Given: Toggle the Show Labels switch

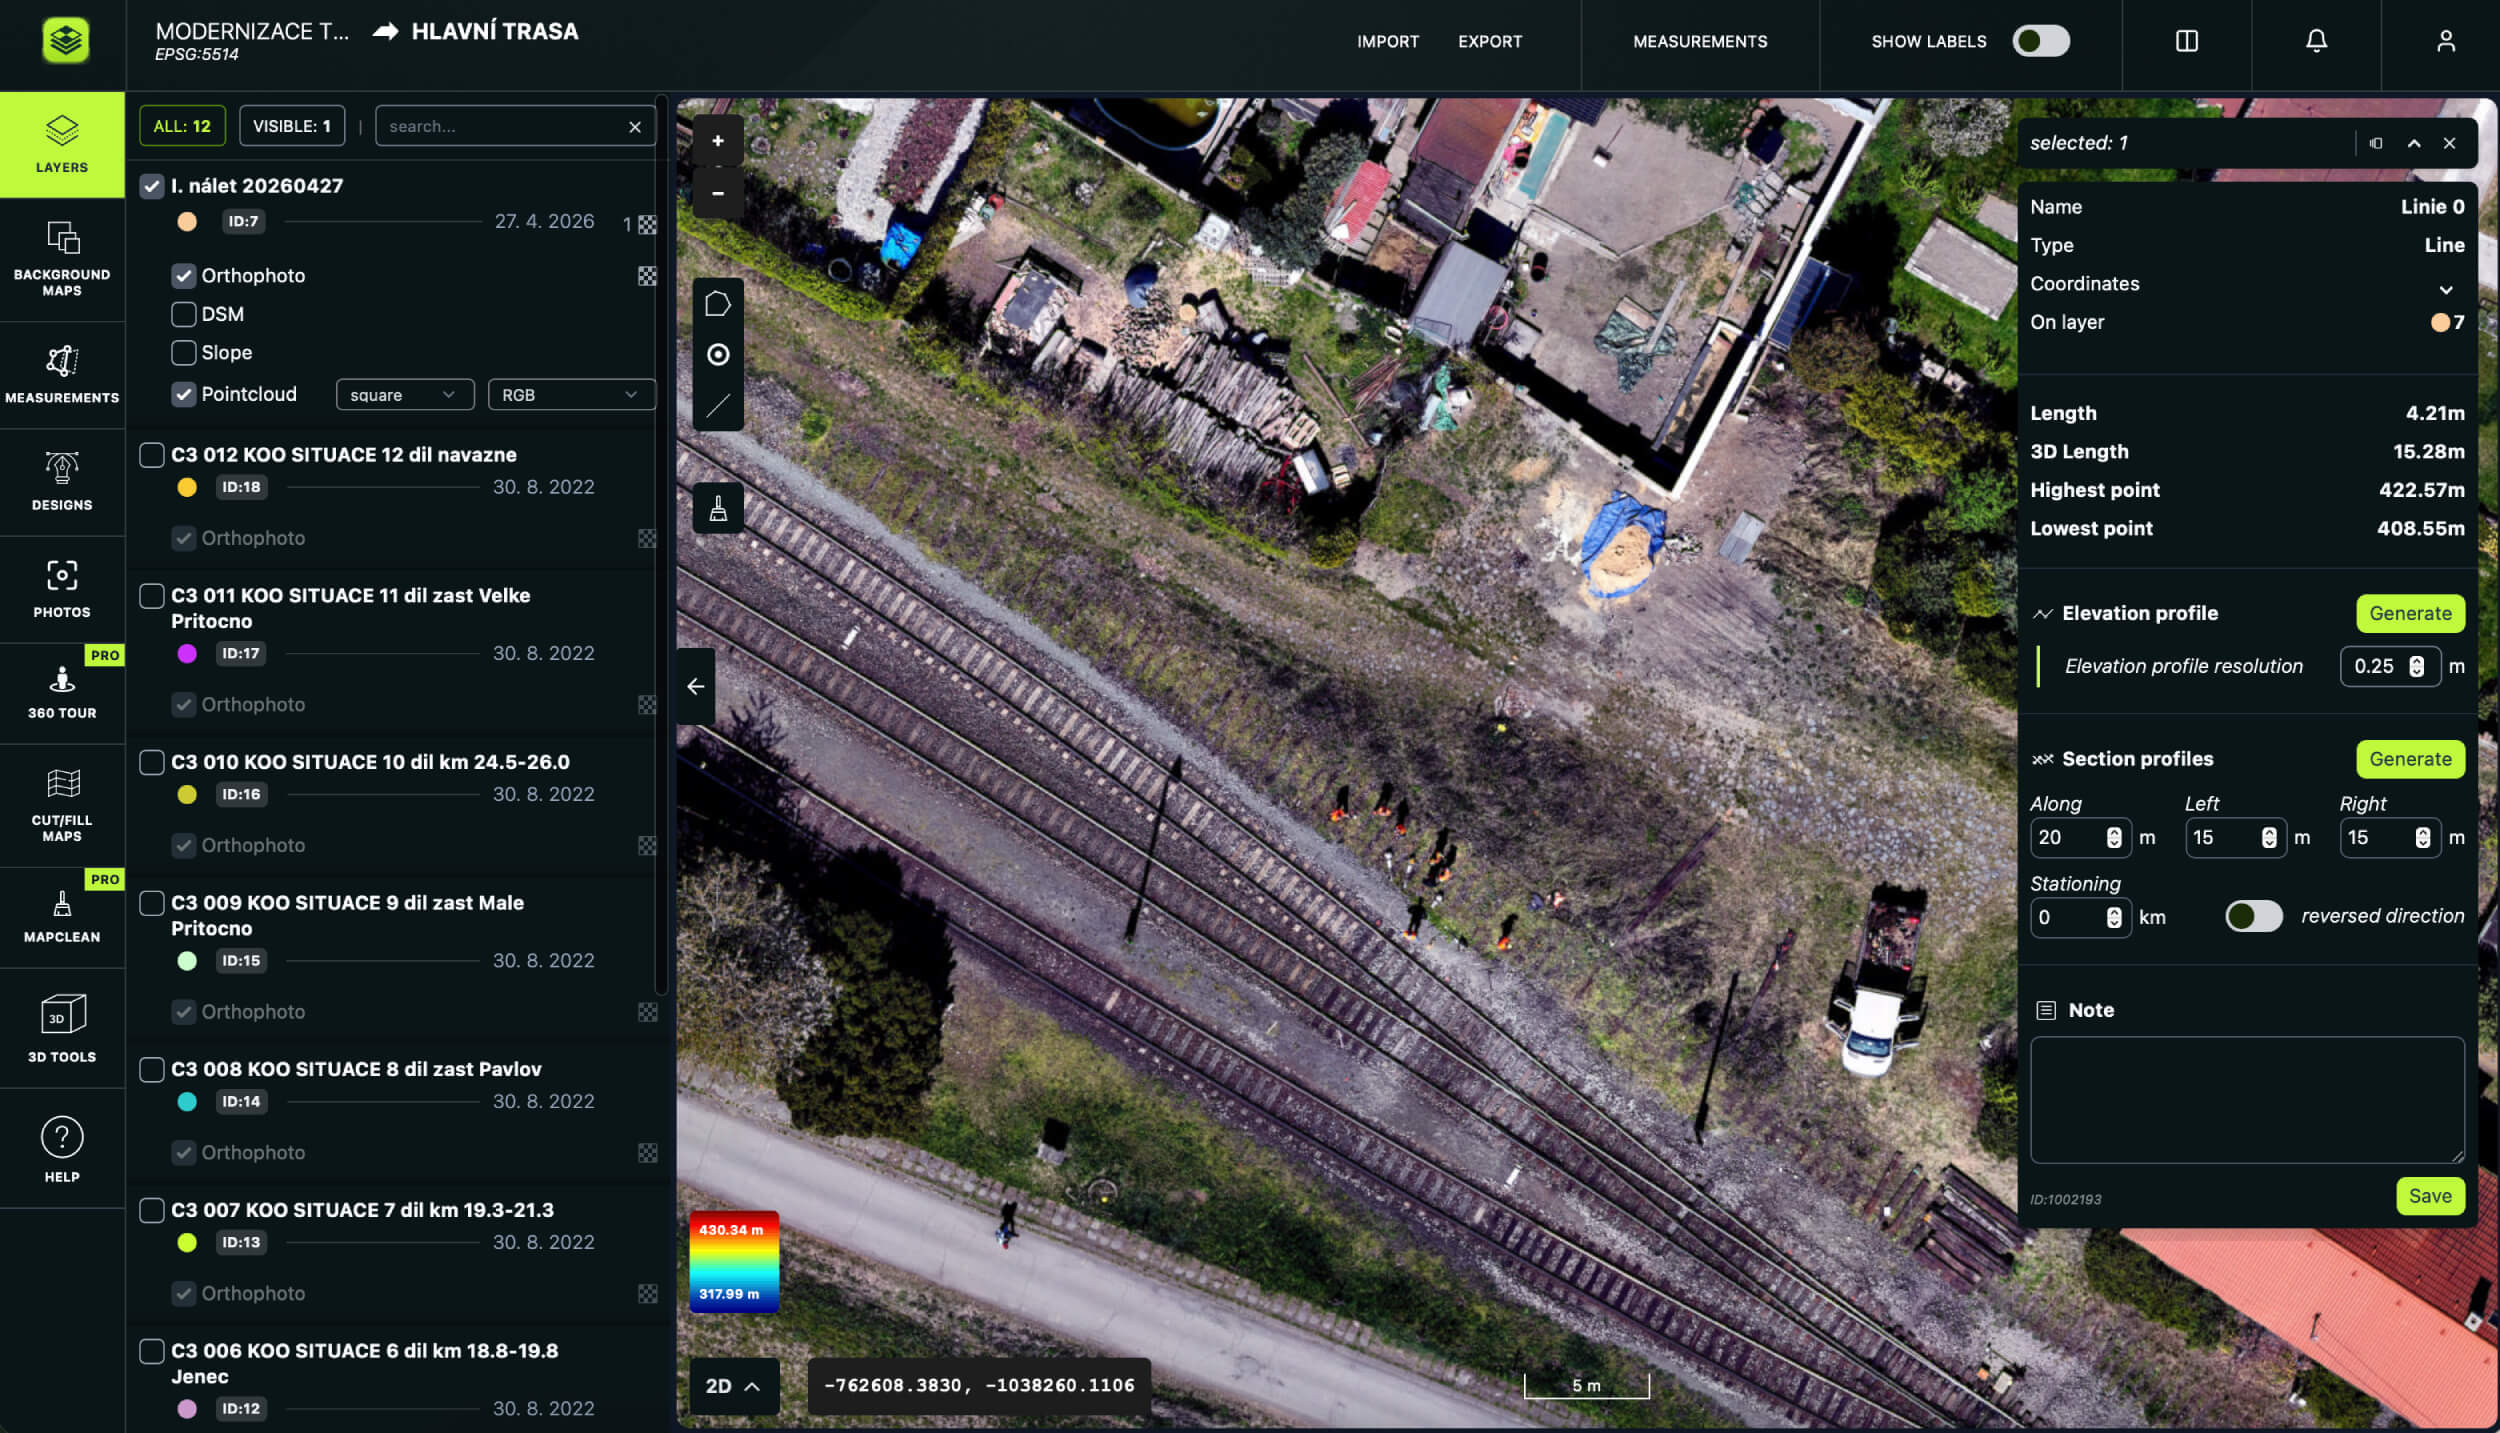Looking at the screenshot, I should pos(2041,41).
